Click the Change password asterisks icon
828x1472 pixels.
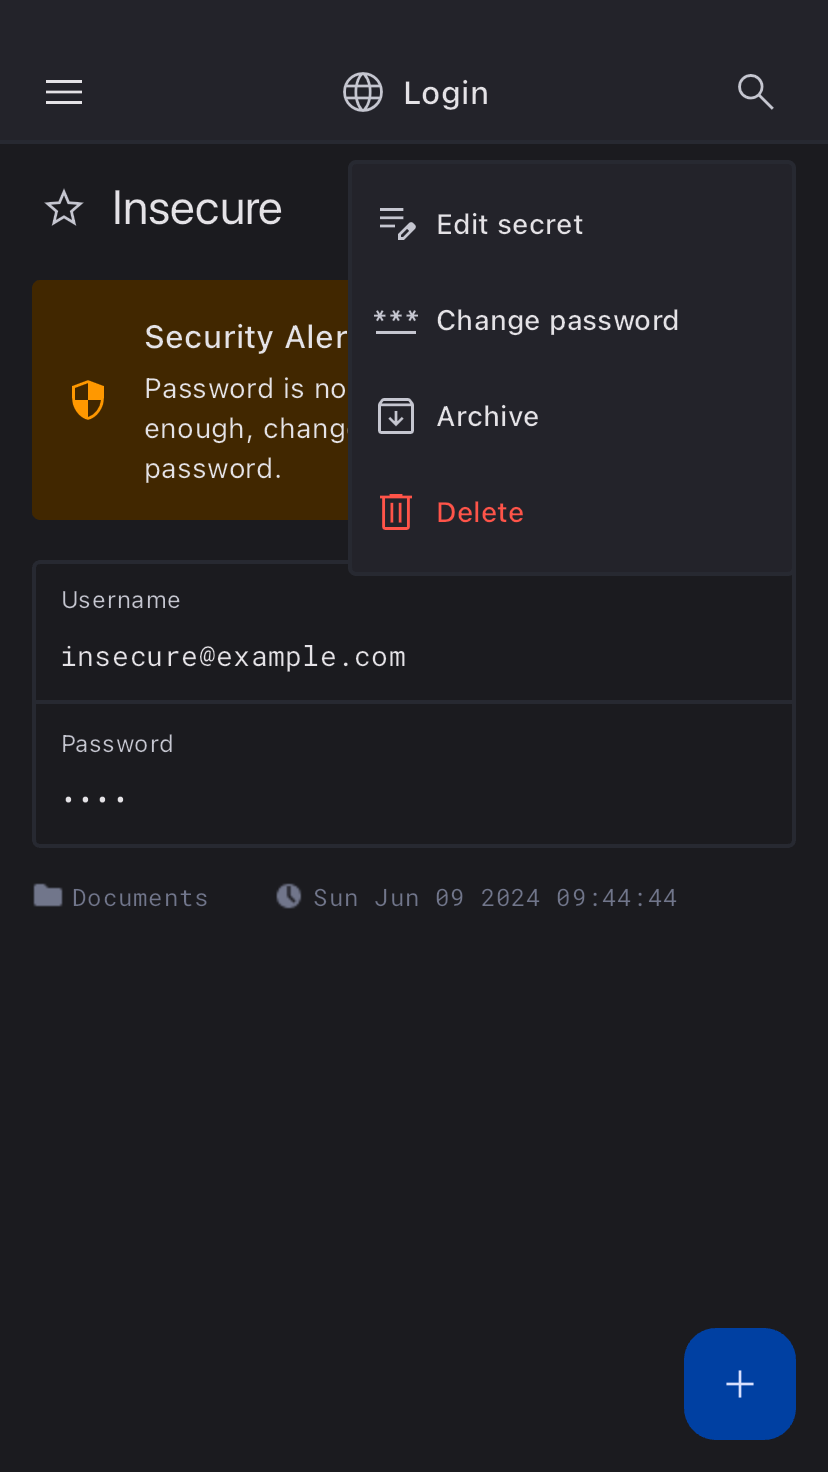[x=396, y=320]
